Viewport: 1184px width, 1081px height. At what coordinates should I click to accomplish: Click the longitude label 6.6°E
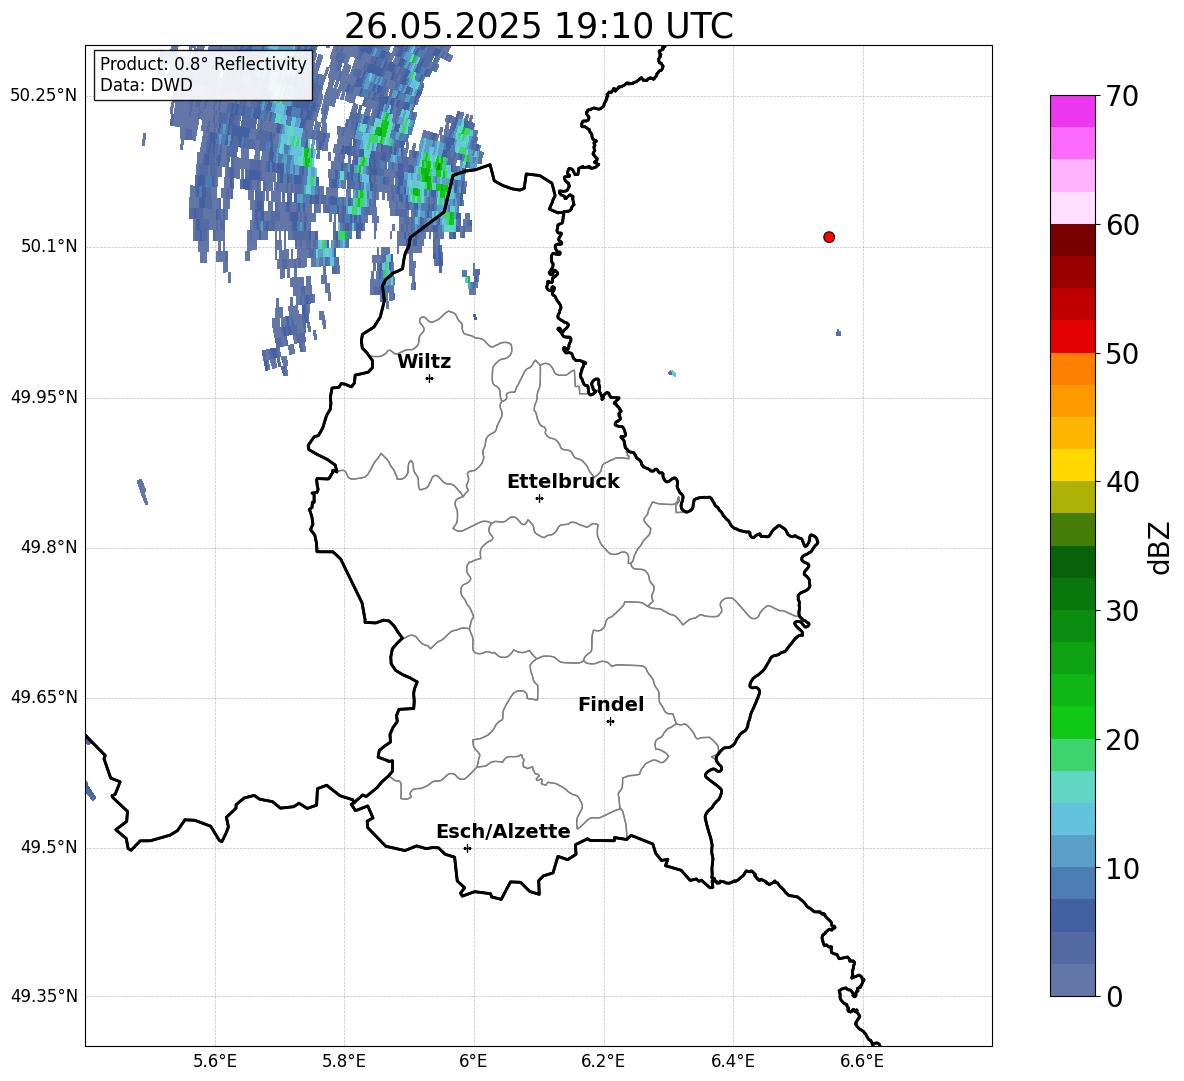(x=862, y=1061)
